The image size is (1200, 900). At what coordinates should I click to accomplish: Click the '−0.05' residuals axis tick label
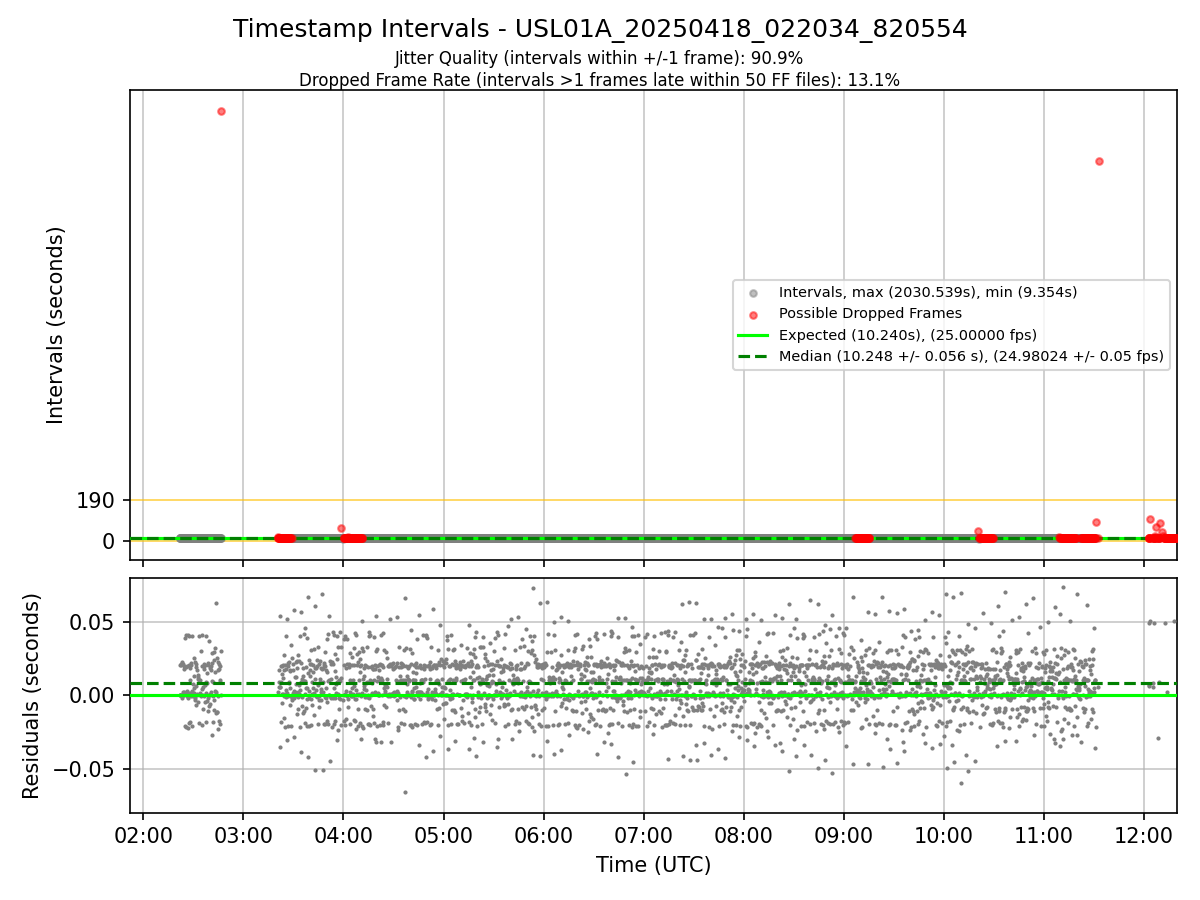(x=86, y=770)
